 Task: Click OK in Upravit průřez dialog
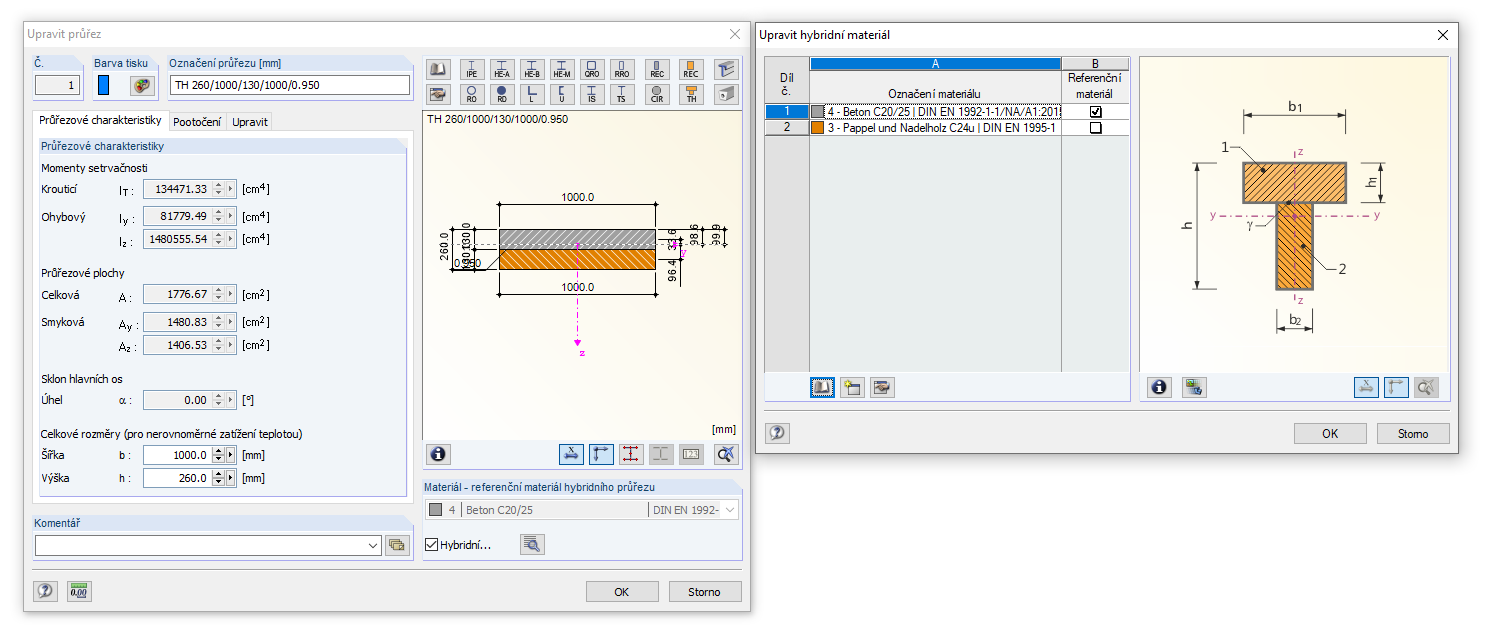[622, 592]
